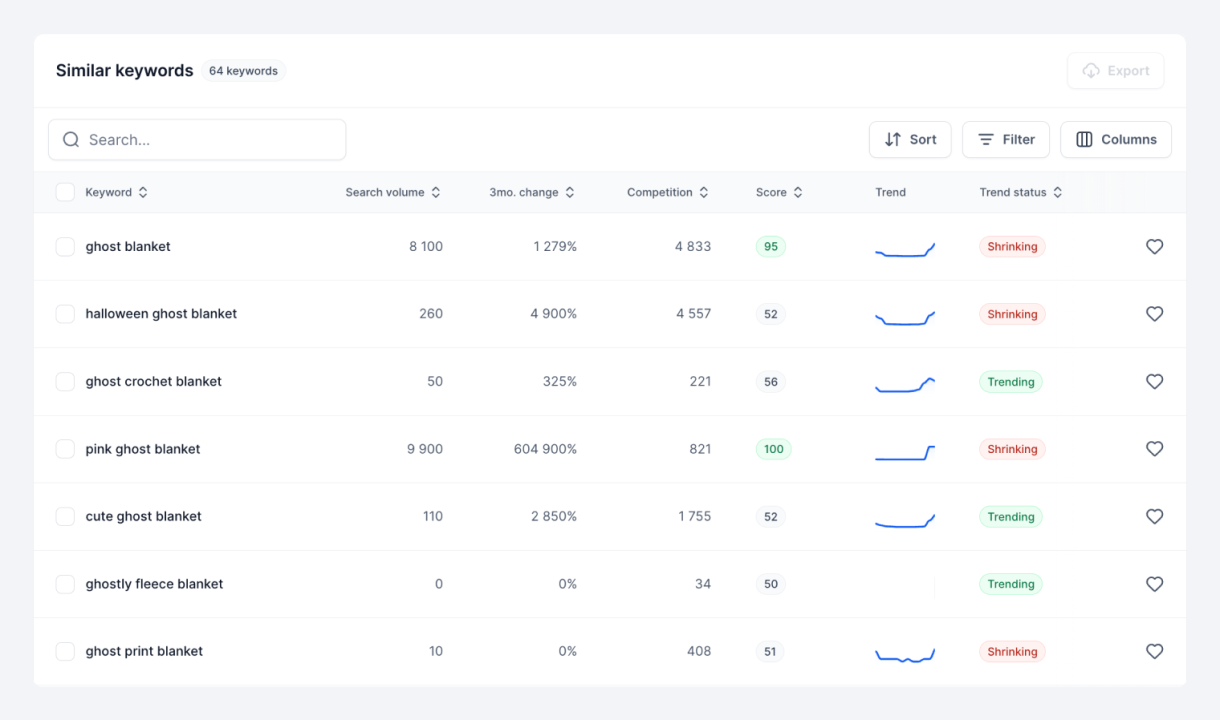The width and height of the screenshot is (1220, 720).
Task: Open the Filter options
Action: (x=1005, y=140)
